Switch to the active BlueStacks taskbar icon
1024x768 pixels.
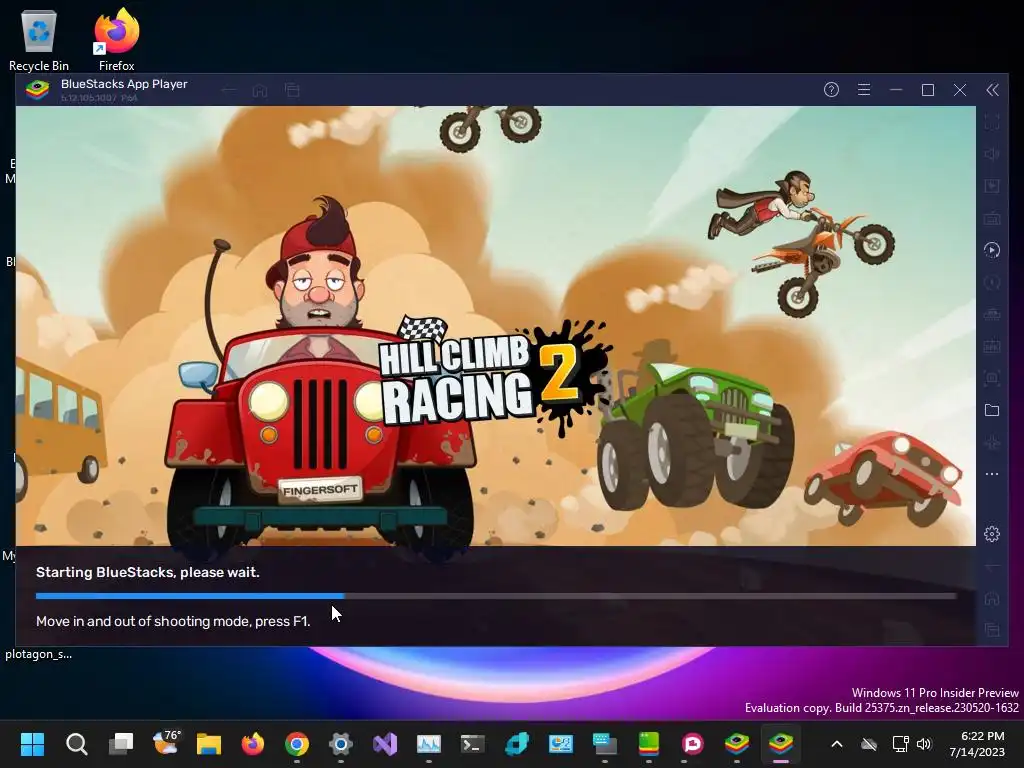click(781, 744)
